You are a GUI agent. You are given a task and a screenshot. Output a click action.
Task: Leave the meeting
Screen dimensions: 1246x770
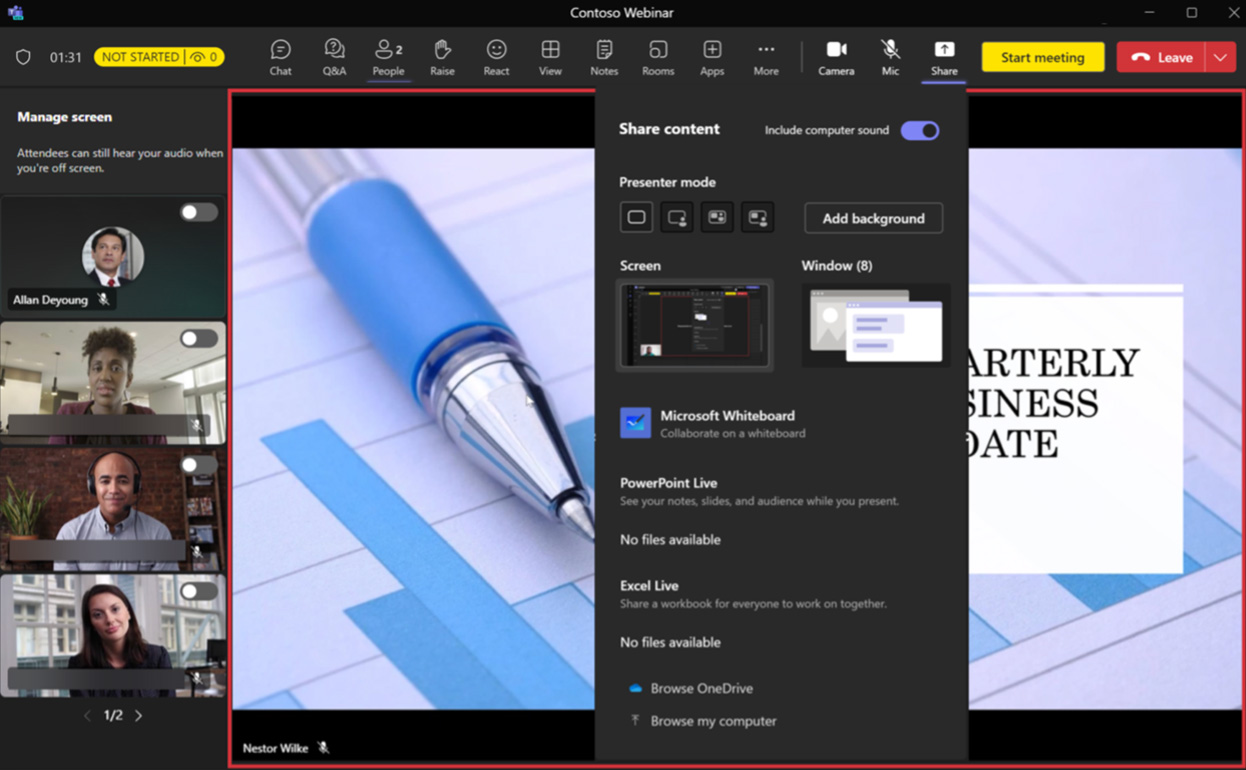coord(1161,57)
